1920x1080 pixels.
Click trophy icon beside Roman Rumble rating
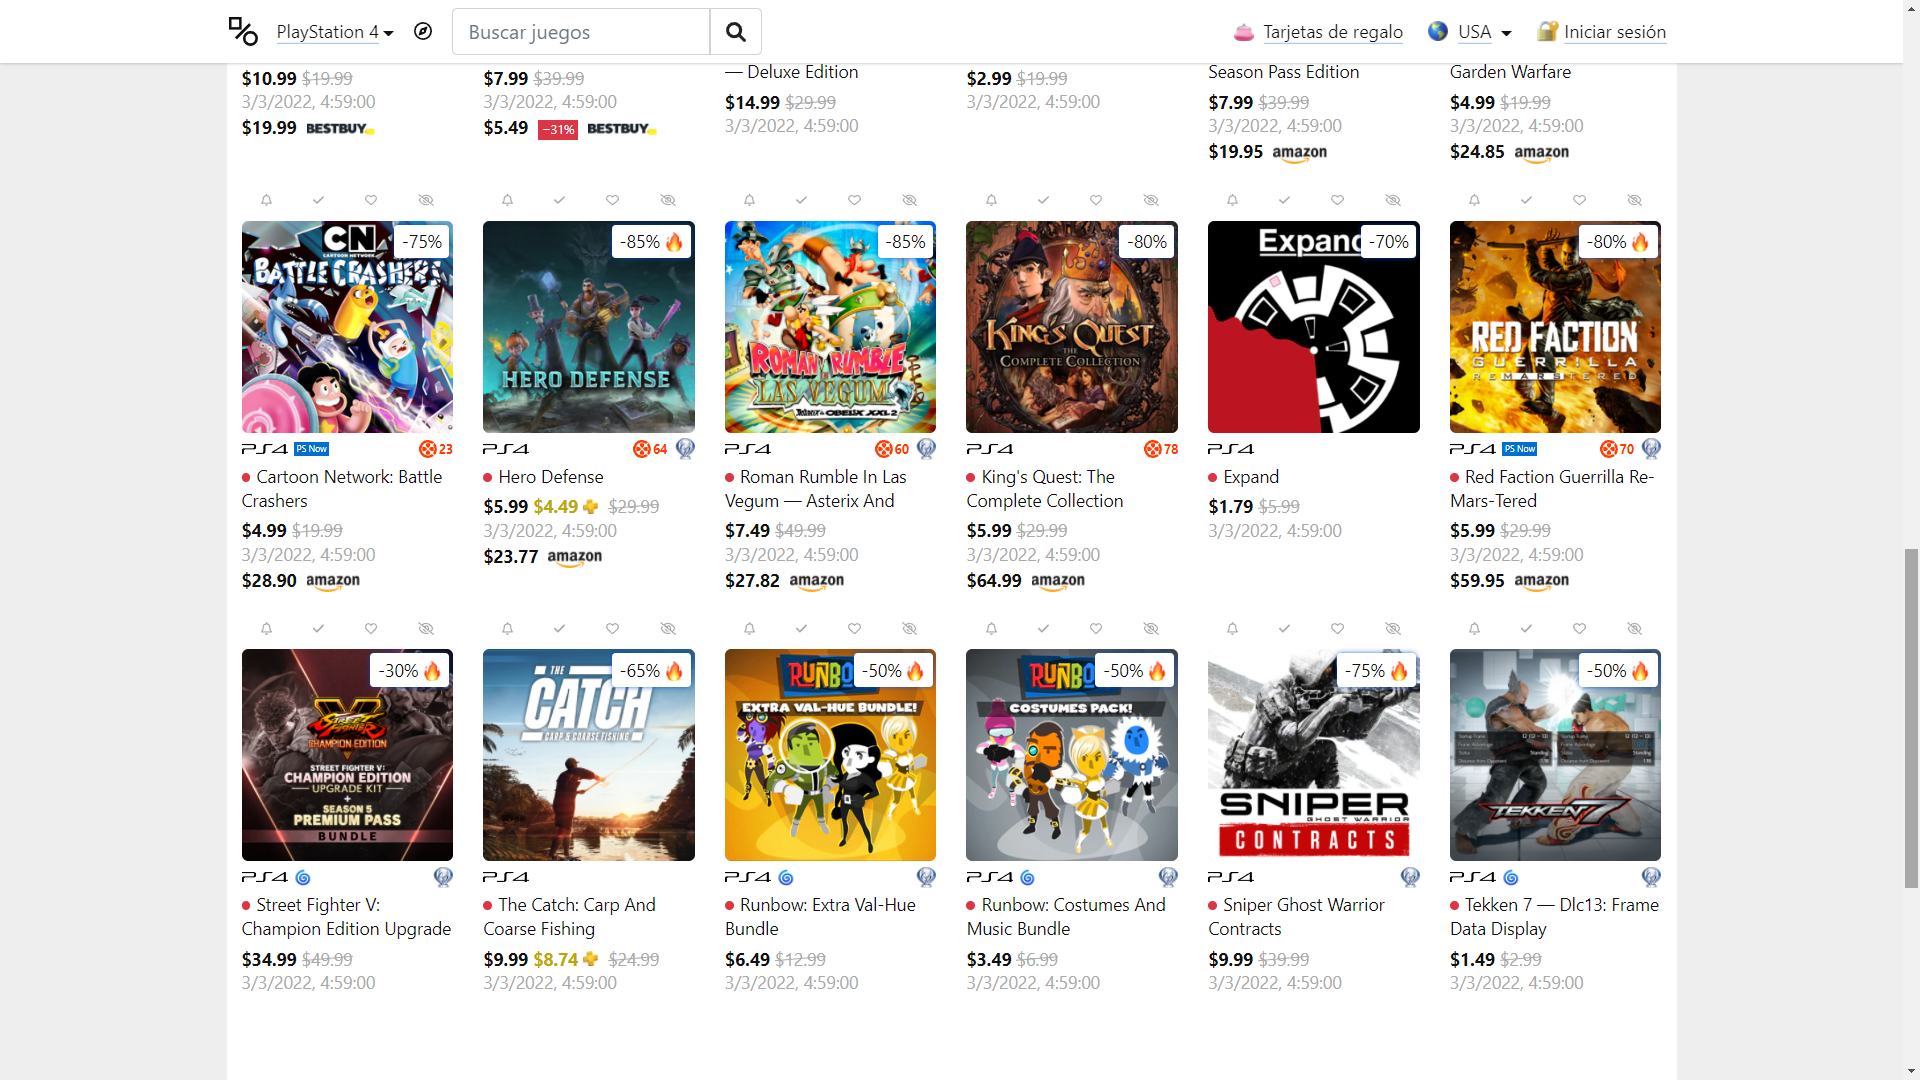[926, 449]
